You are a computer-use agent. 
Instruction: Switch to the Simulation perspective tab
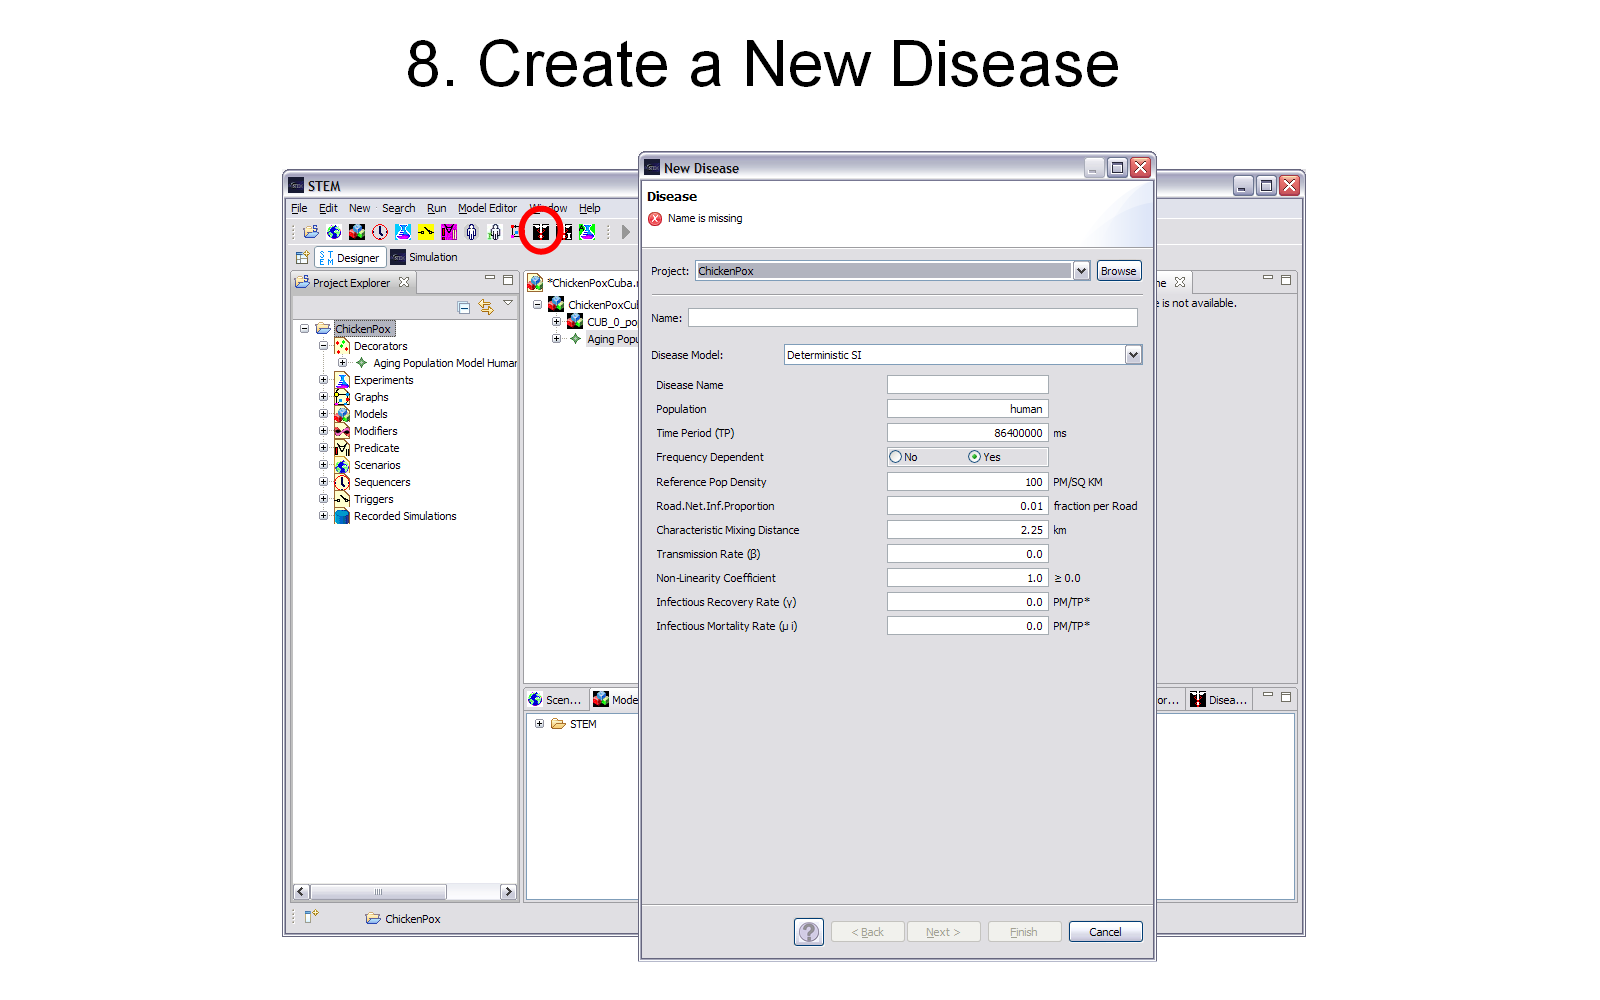coord(424,257)
